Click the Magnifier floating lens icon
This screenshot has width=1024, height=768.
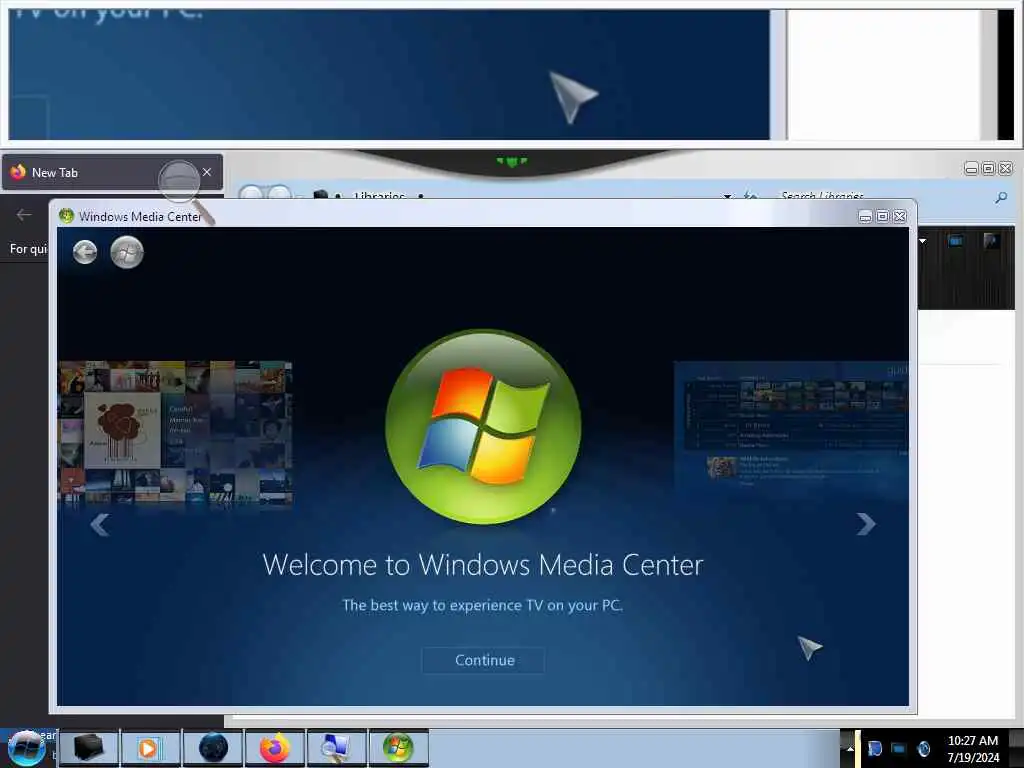pos(185,190)
